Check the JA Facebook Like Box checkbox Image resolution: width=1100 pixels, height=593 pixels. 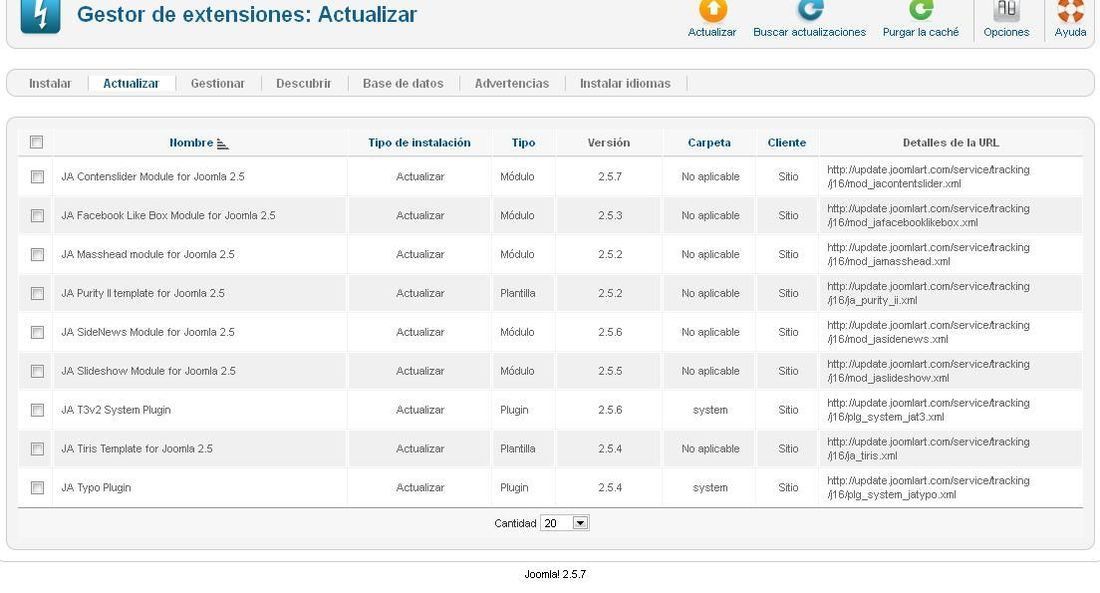tap(37, 216)
